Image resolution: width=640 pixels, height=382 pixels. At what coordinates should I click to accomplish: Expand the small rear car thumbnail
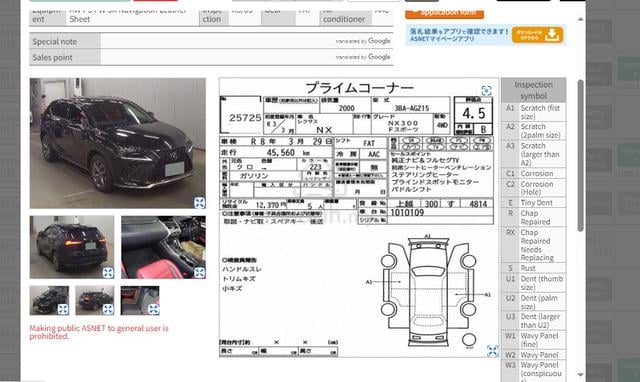[x=108, y=309]
